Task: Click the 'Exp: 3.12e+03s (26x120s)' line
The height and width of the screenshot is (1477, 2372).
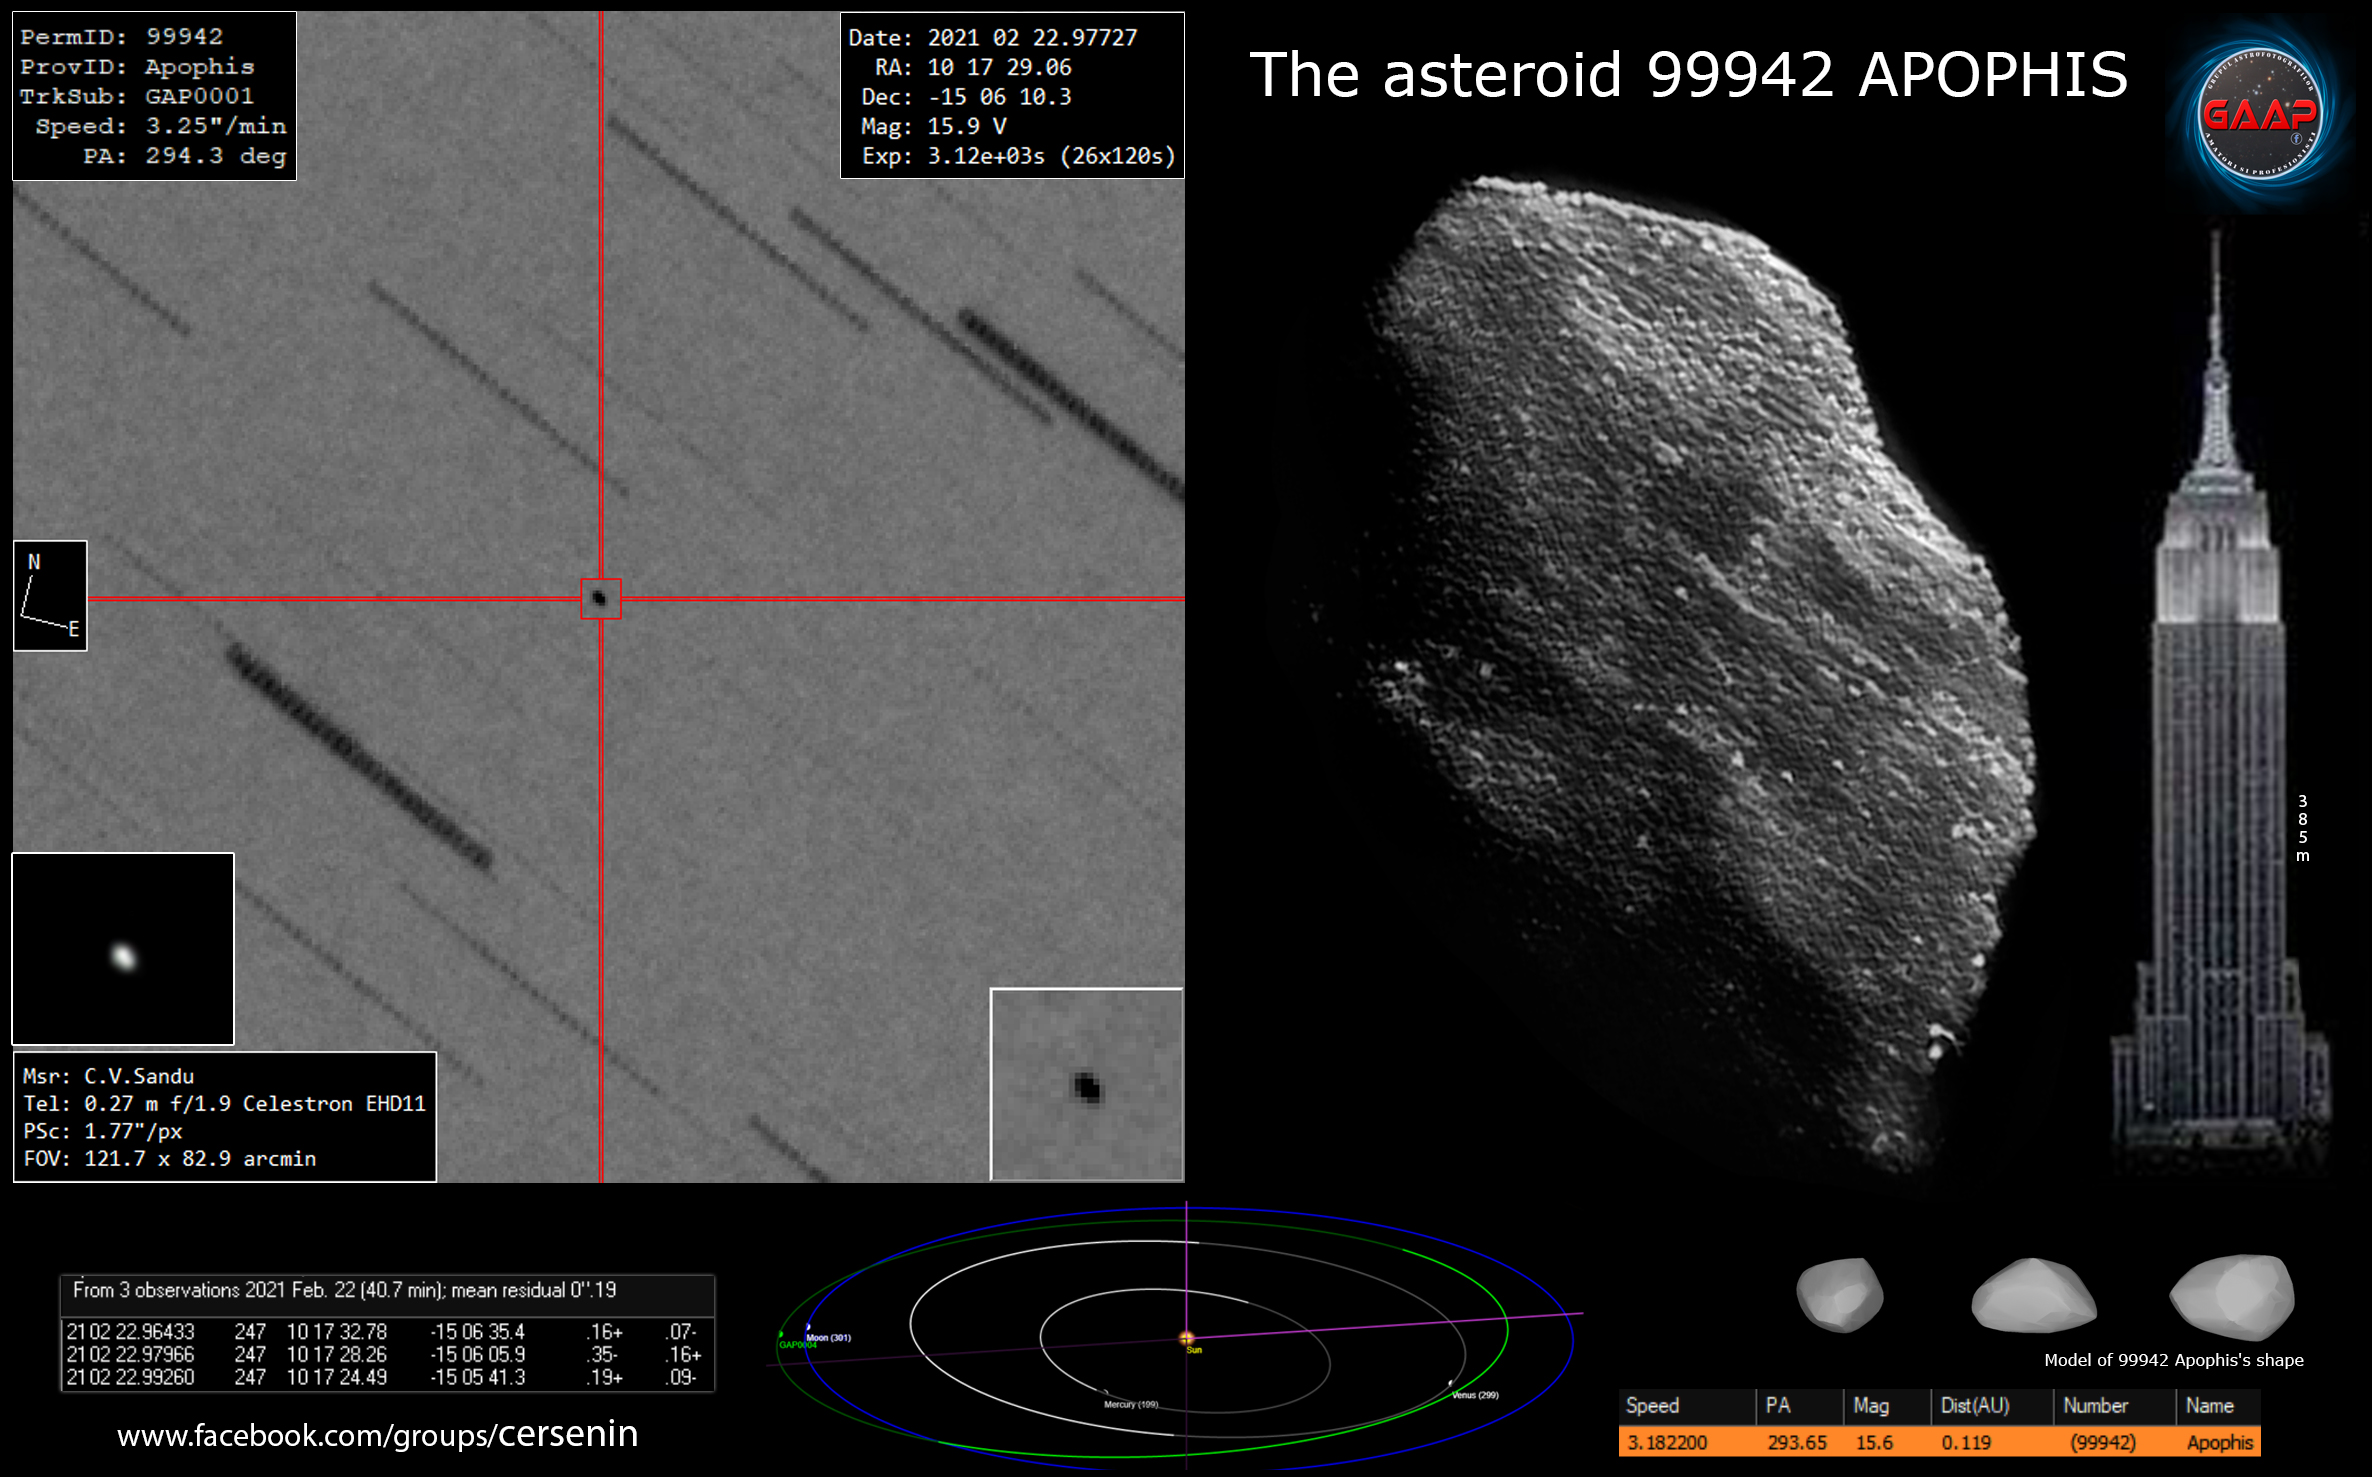Action: click(1019, 156)
